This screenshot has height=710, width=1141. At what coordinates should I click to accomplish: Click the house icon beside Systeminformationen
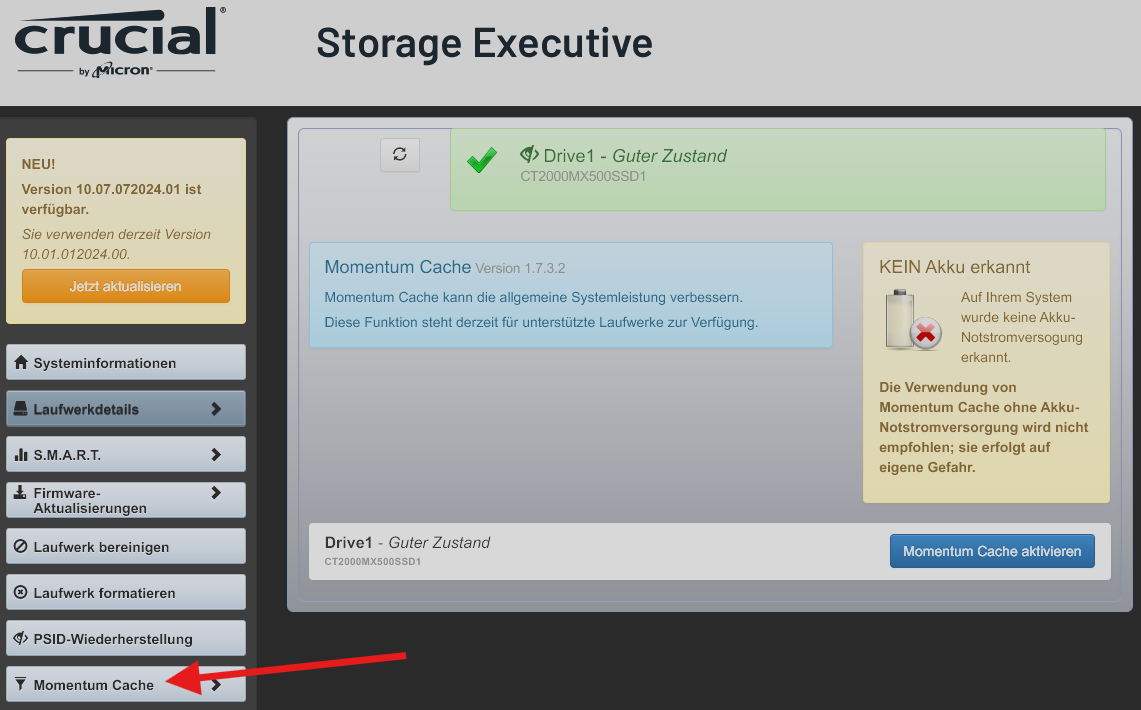[x=21, y=363]
